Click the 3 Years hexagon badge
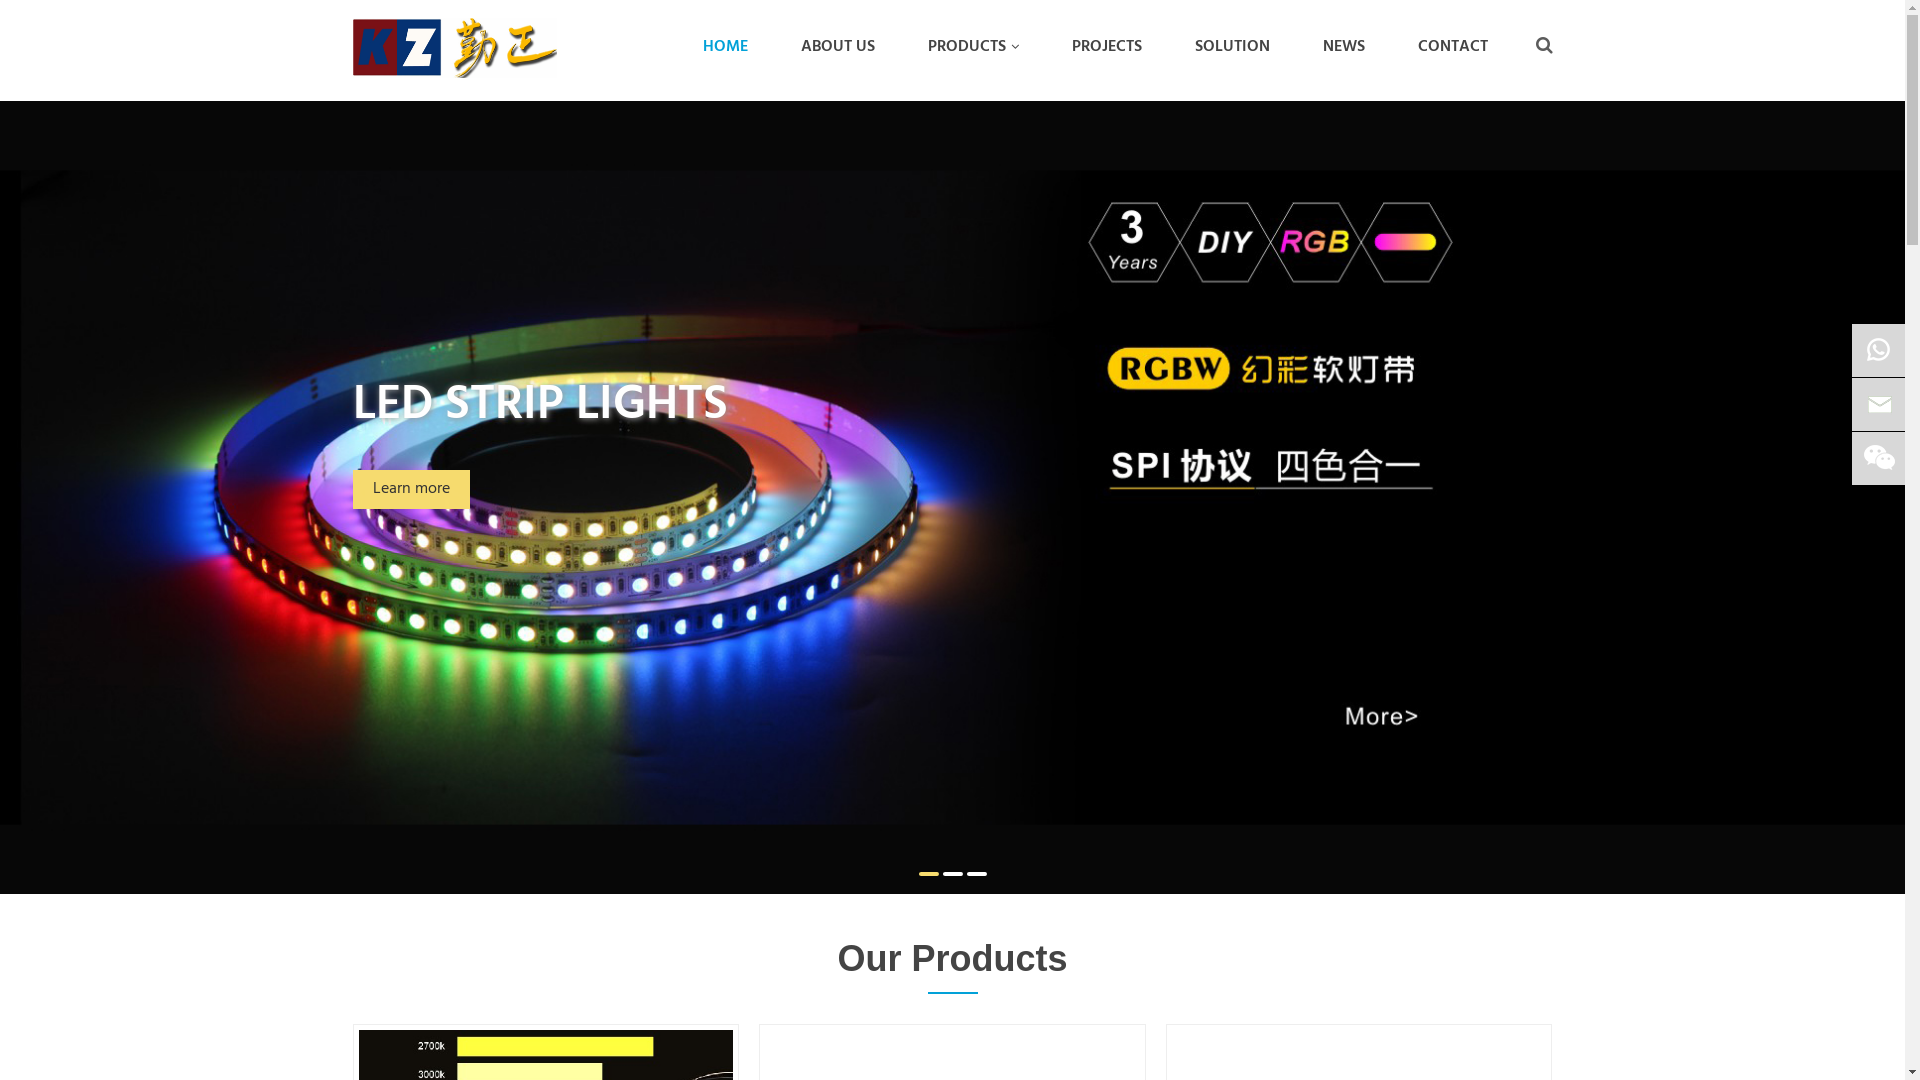 pyautogui.click(x=1133, y=242)
